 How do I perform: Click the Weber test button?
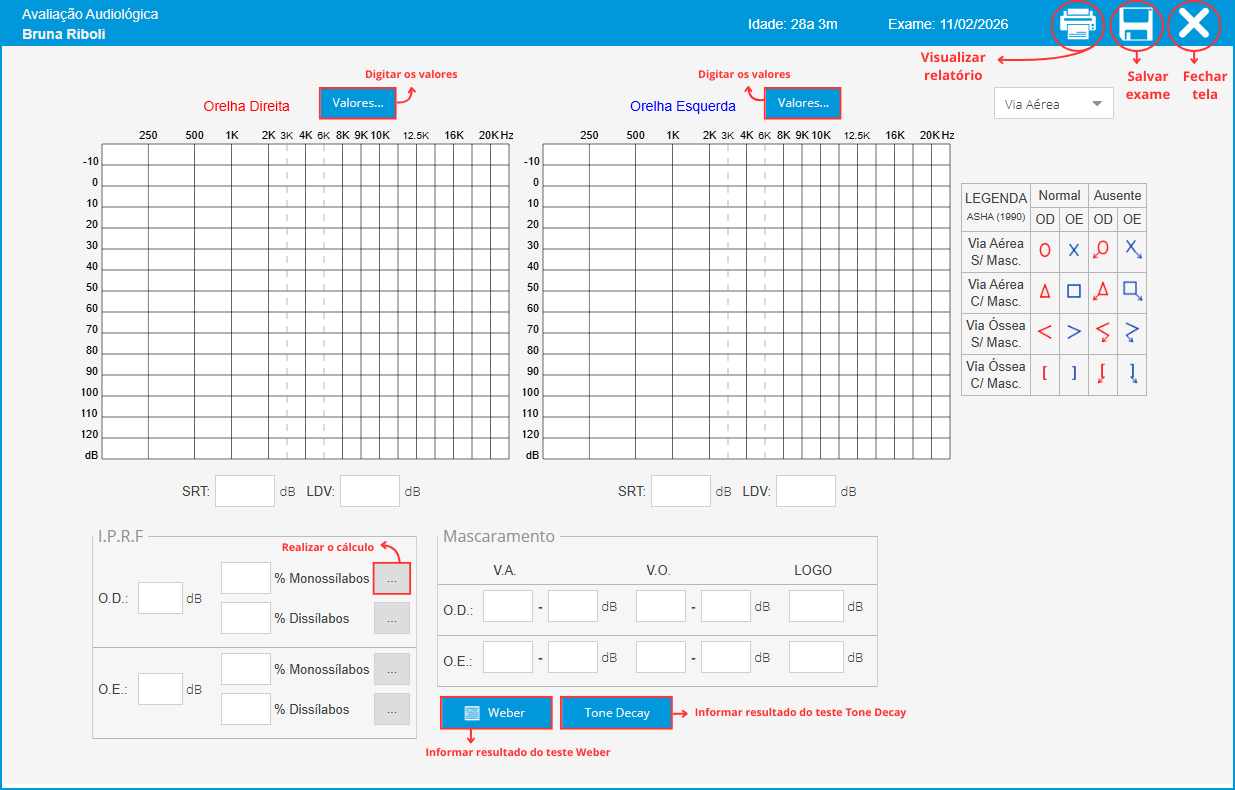tap(496, 713)
